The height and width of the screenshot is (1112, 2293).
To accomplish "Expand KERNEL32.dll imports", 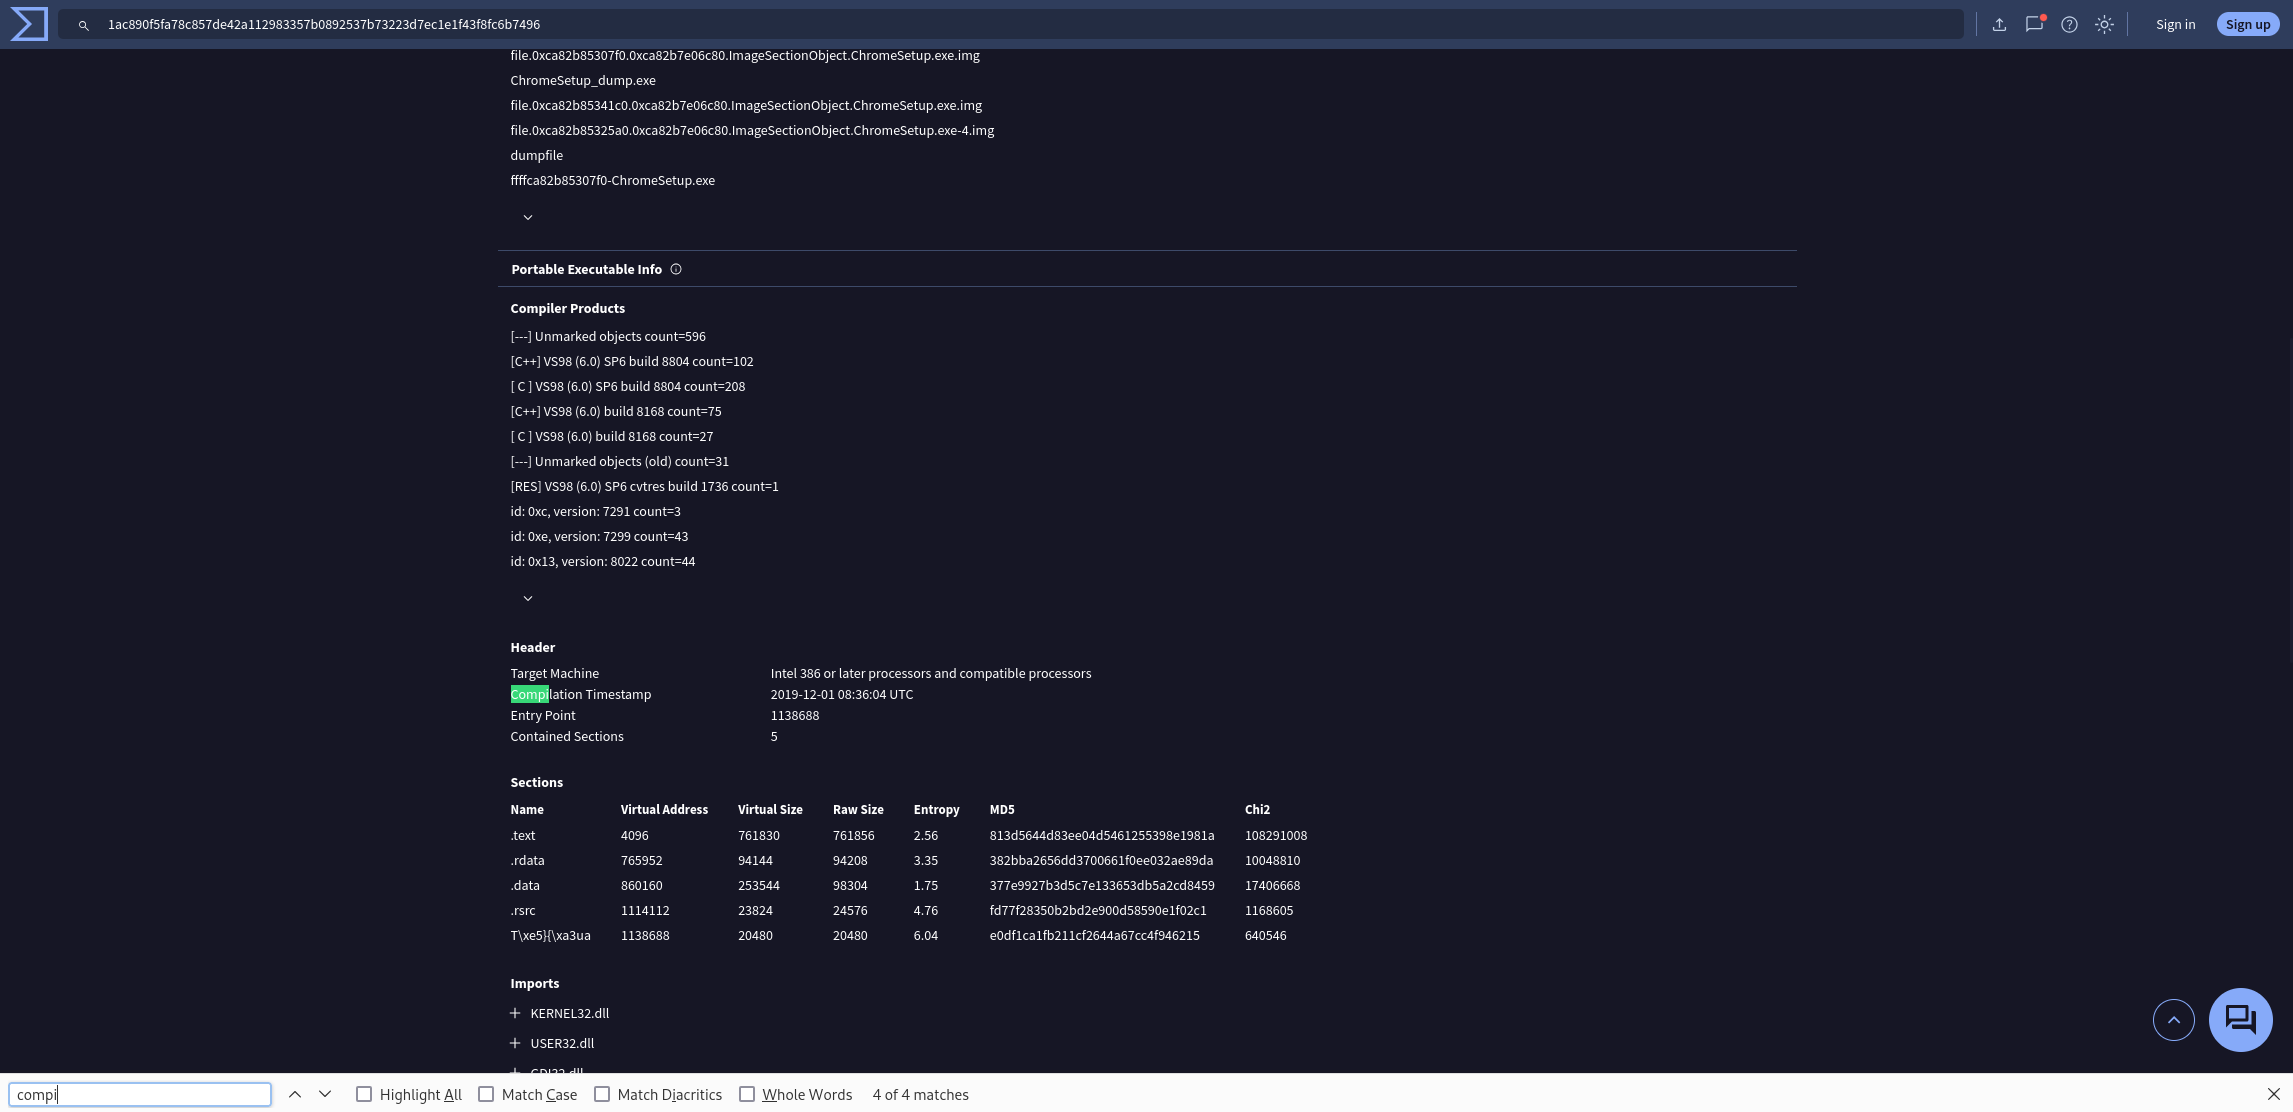I will tap(515, 1013).
